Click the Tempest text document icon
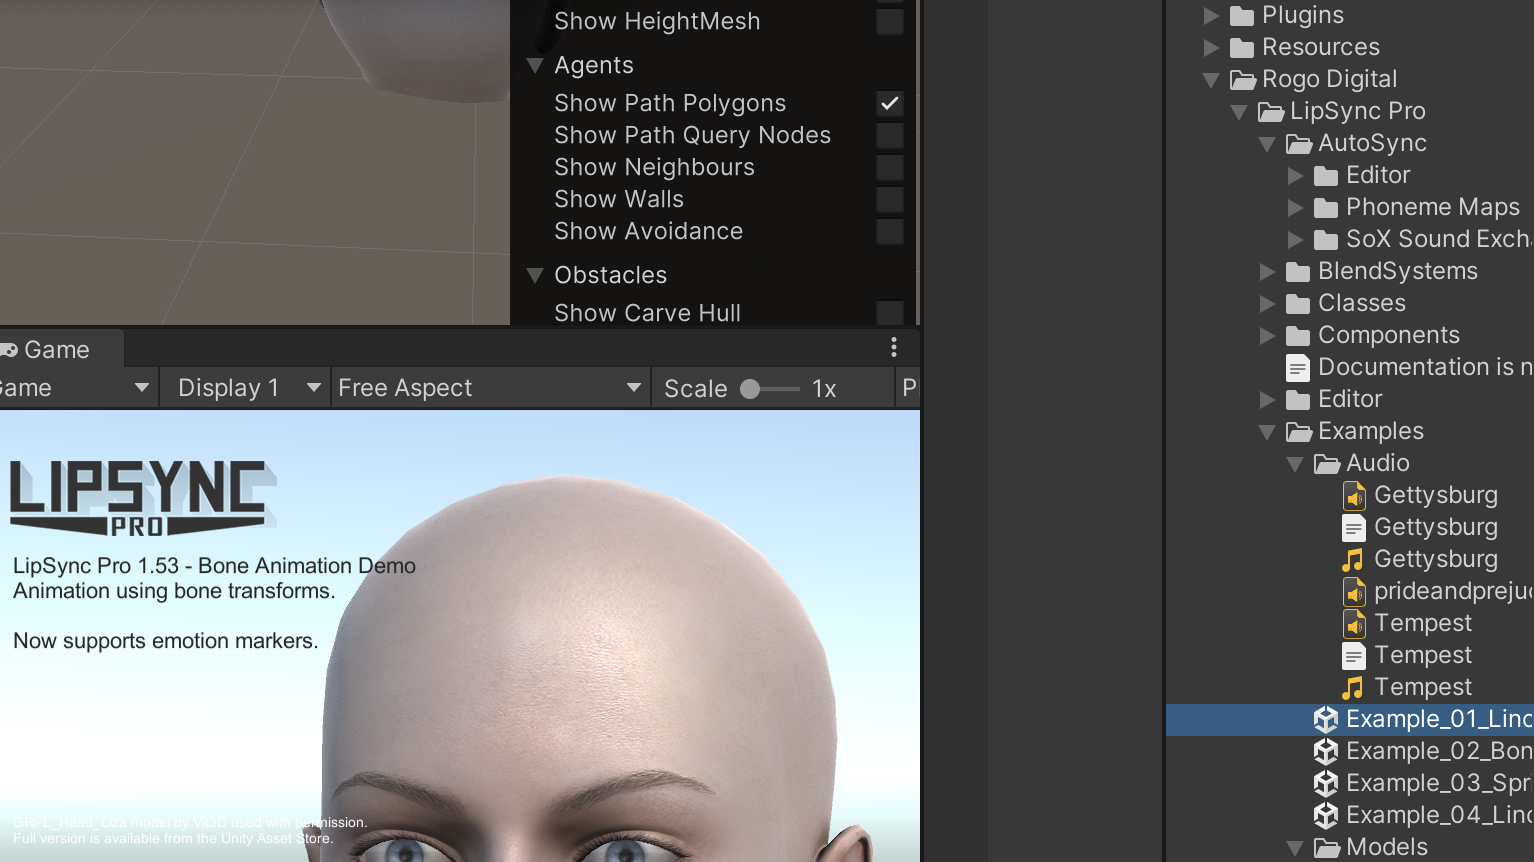The height and width of the screenshot is (862, 1534). click(1354, 655)
